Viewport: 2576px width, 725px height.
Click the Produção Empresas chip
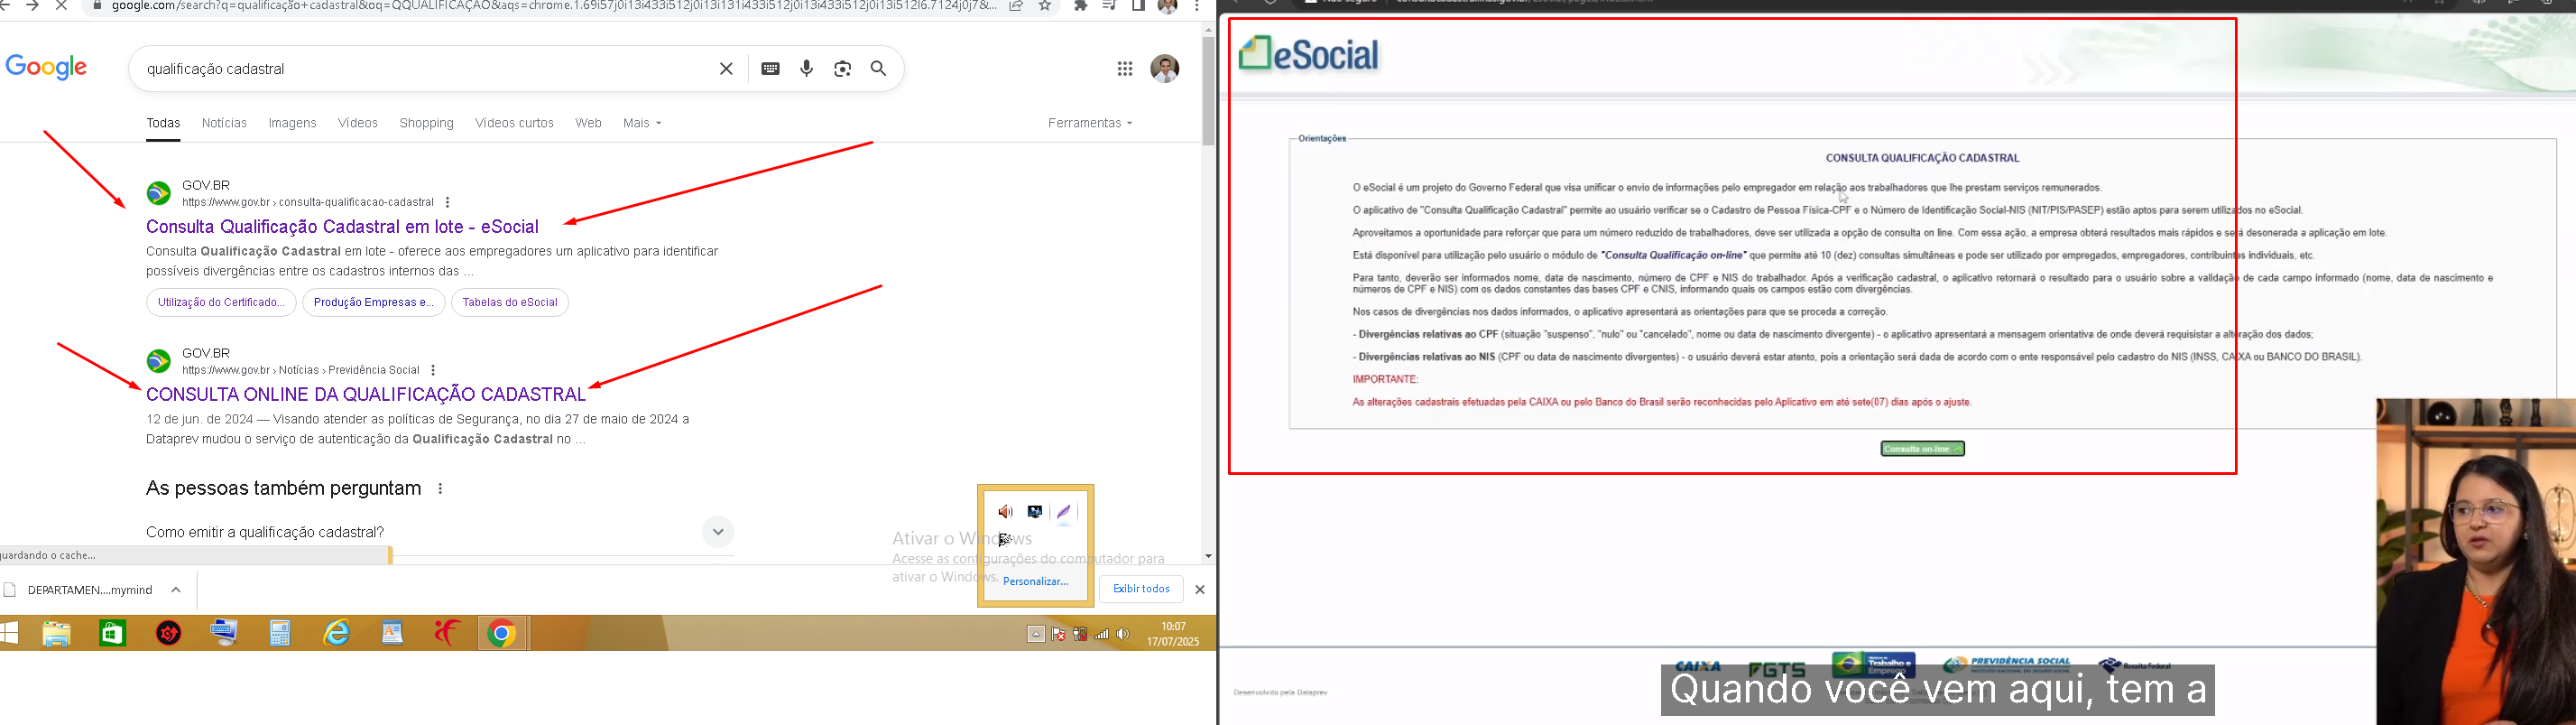[373, 303]
